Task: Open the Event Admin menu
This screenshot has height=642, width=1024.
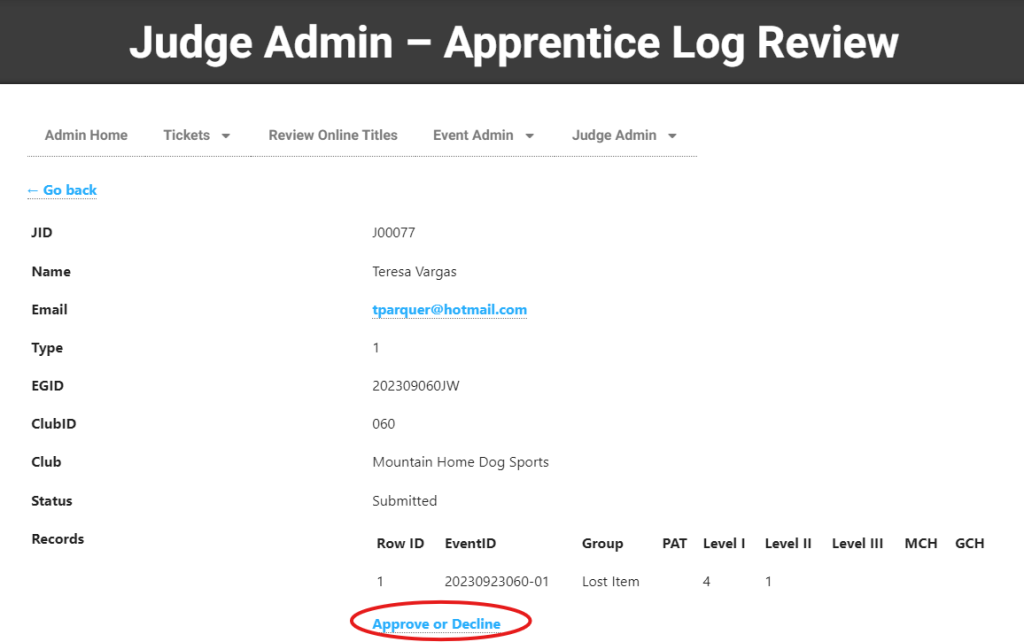Action: click(x=473, y=135)
